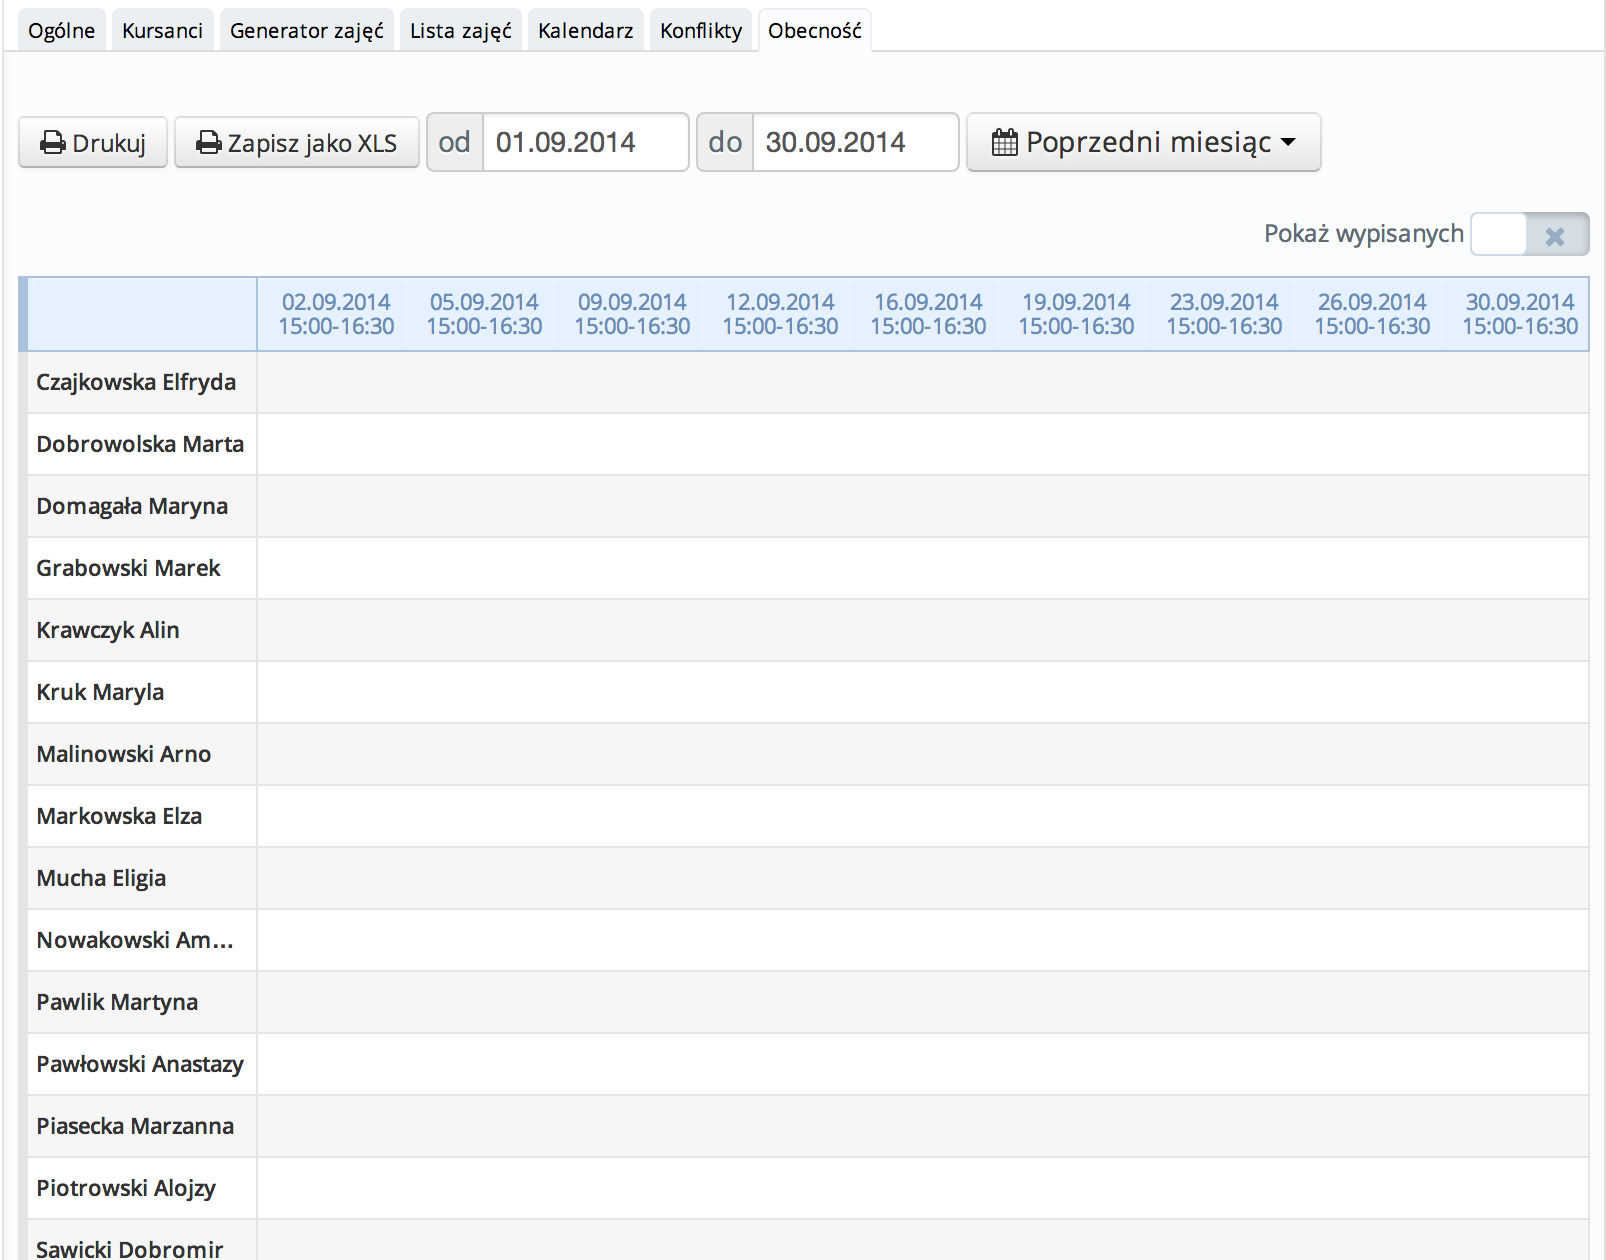Click the start date field 01.09.2014
The image size is (1606, 1260).
click(x=585, y=143)
